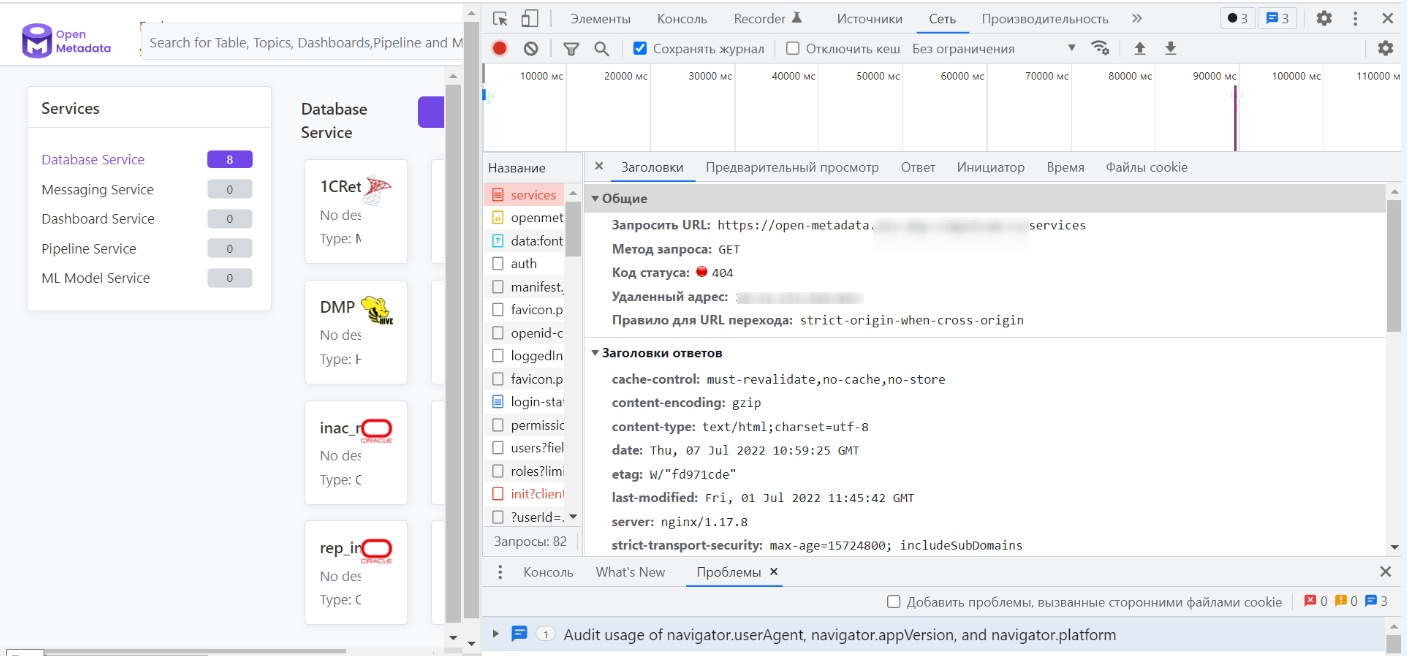The image size is (1407, 656).
Task: Open the DevTools three-dot menu
Action: tap(1356, 18)
